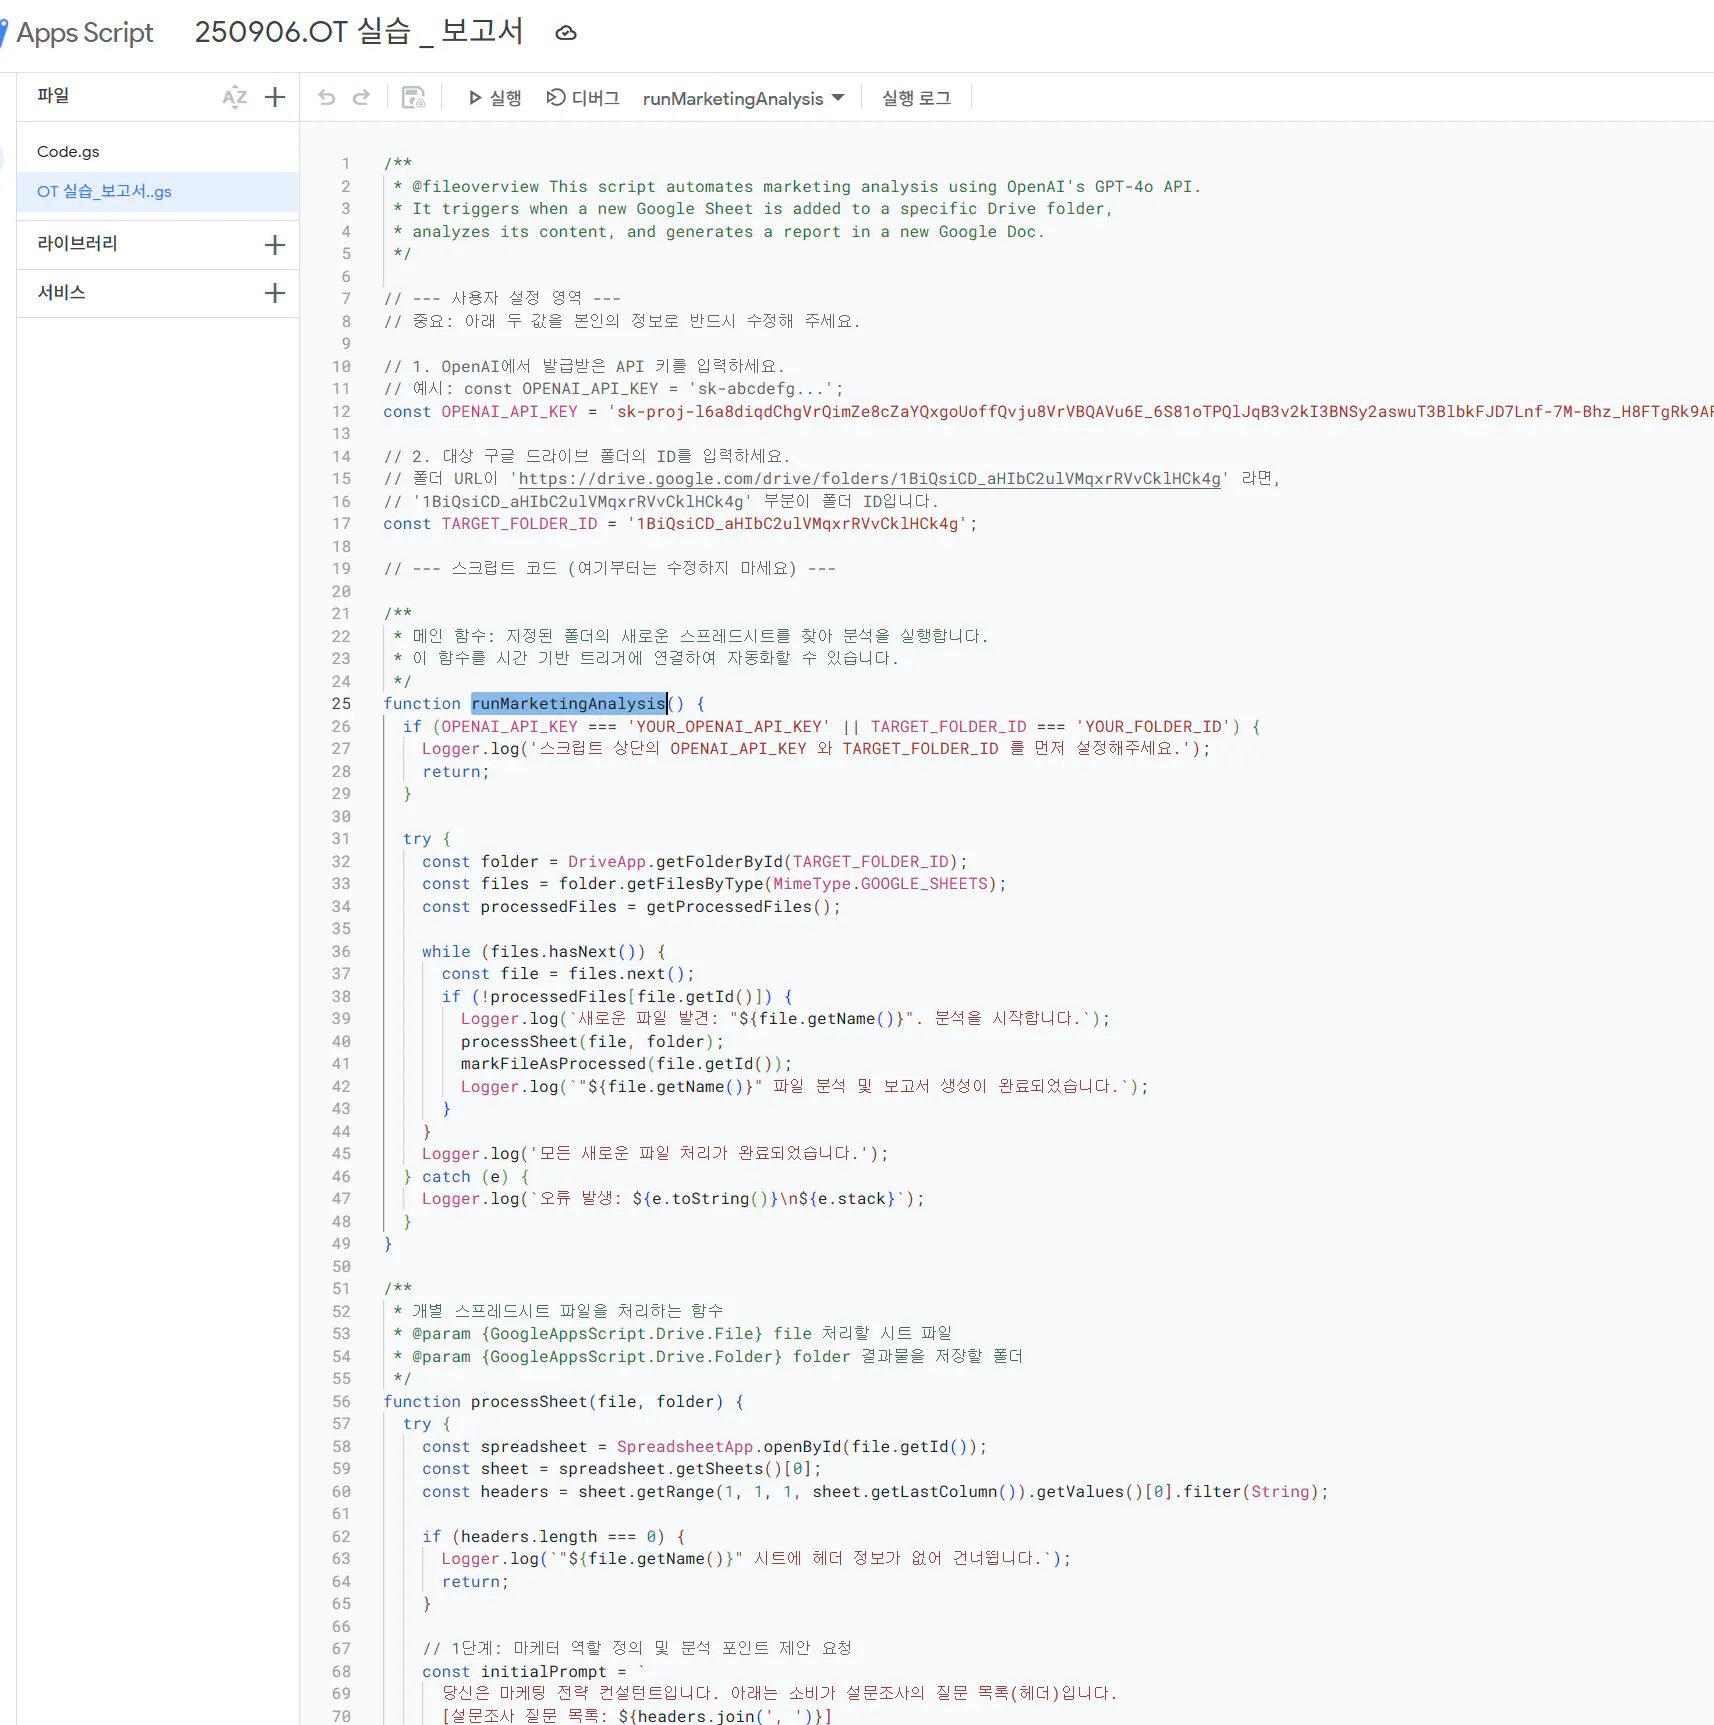Sort files alphabetically with AZ icon
Image resolution: width=1714 pixels, height=1725 pixels.
coord(234,97)
